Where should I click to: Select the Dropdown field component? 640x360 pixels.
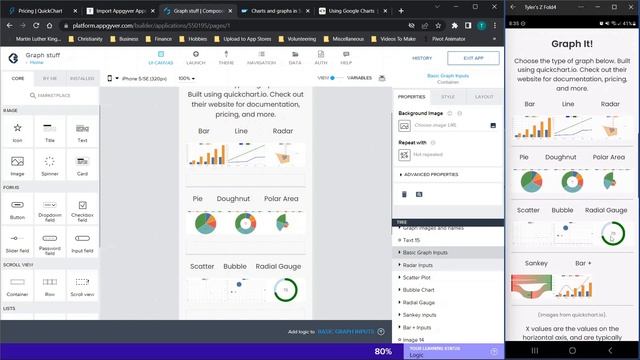pyautogui.click(x=50, y=209)
